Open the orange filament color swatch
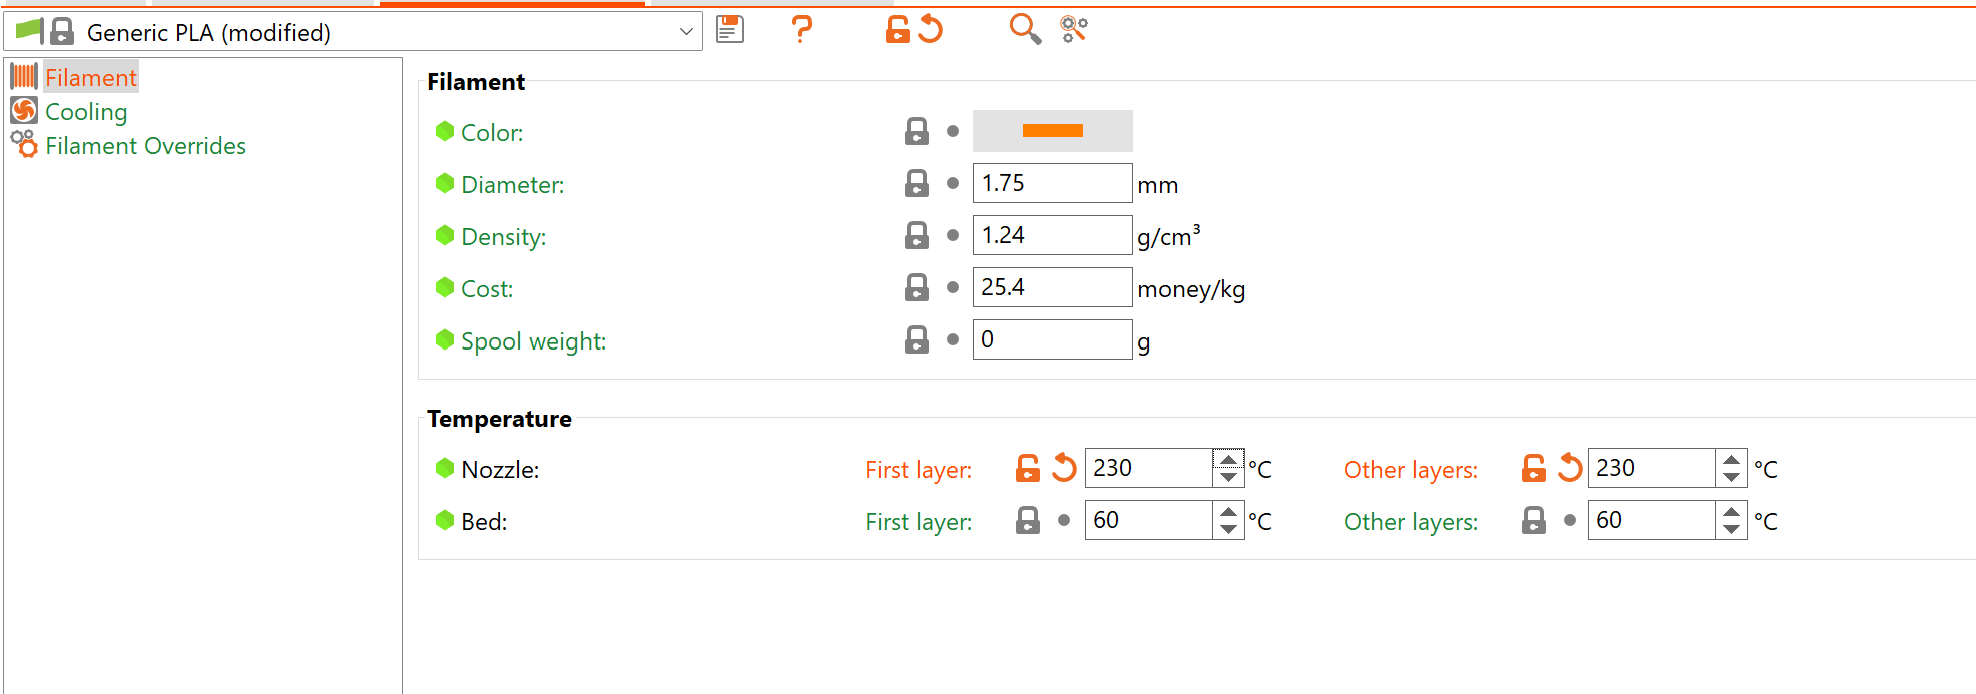This screenshot has width=1976, height=694. pyautogui.click(x=1052, y=131)
